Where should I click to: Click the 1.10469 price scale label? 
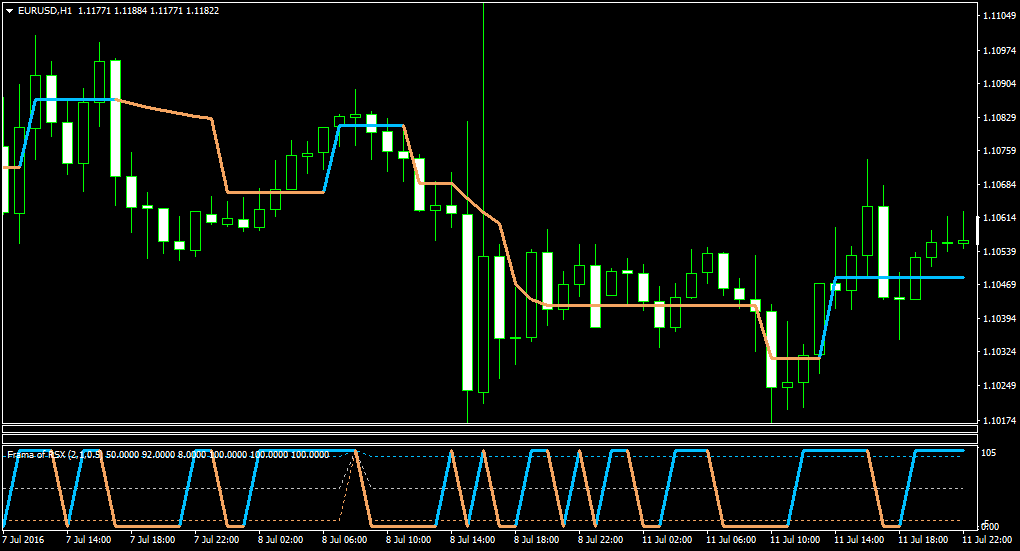pos(1000,285)
